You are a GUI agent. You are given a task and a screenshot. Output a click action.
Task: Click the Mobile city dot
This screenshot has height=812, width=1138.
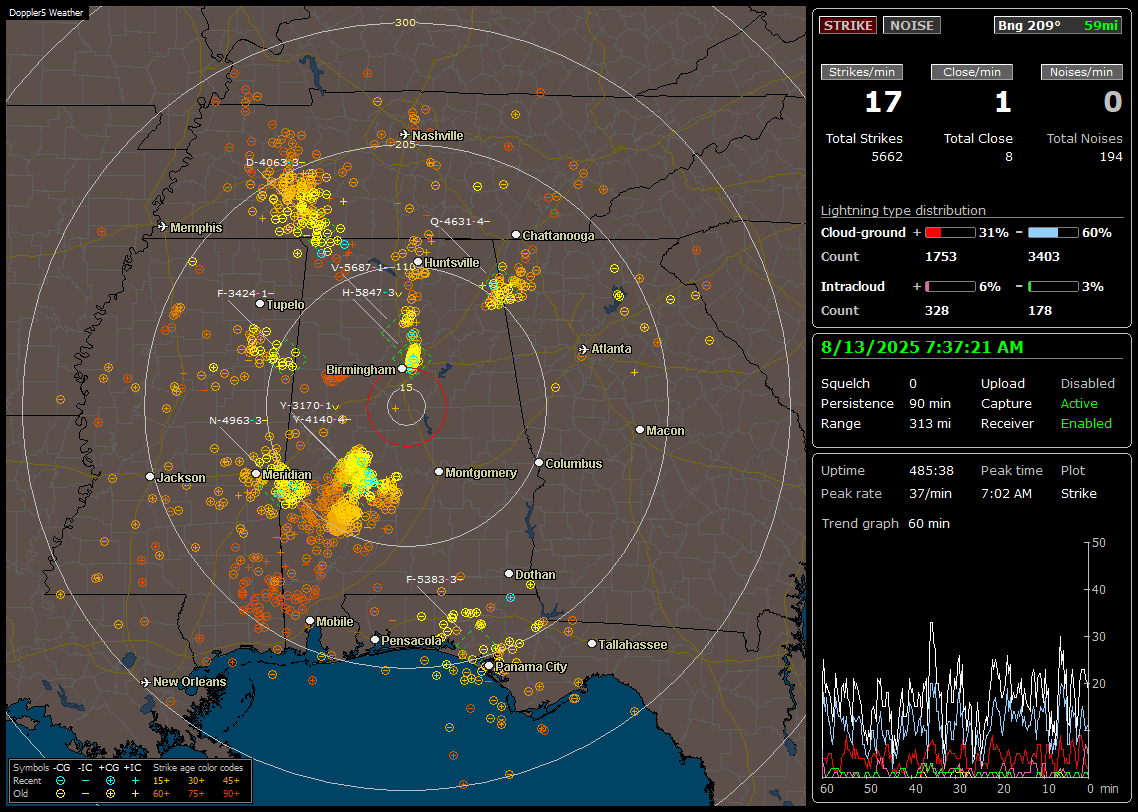(310, 621)
